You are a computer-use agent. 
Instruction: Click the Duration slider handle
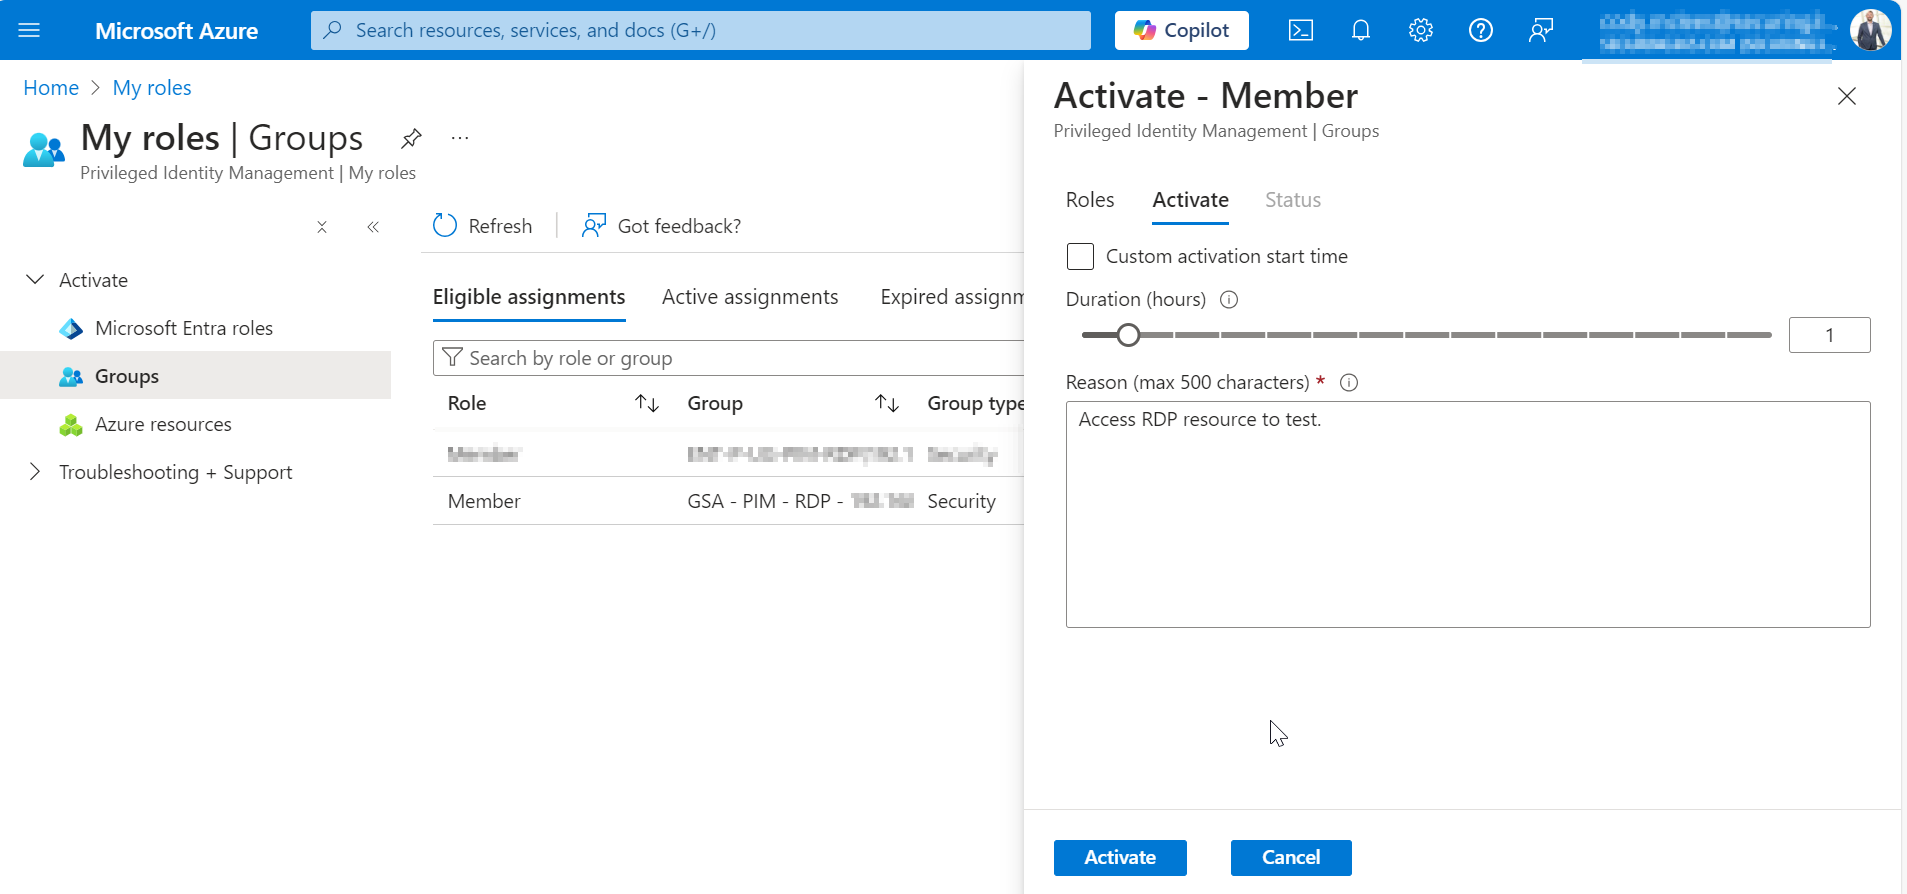[x=1128, y=335]
